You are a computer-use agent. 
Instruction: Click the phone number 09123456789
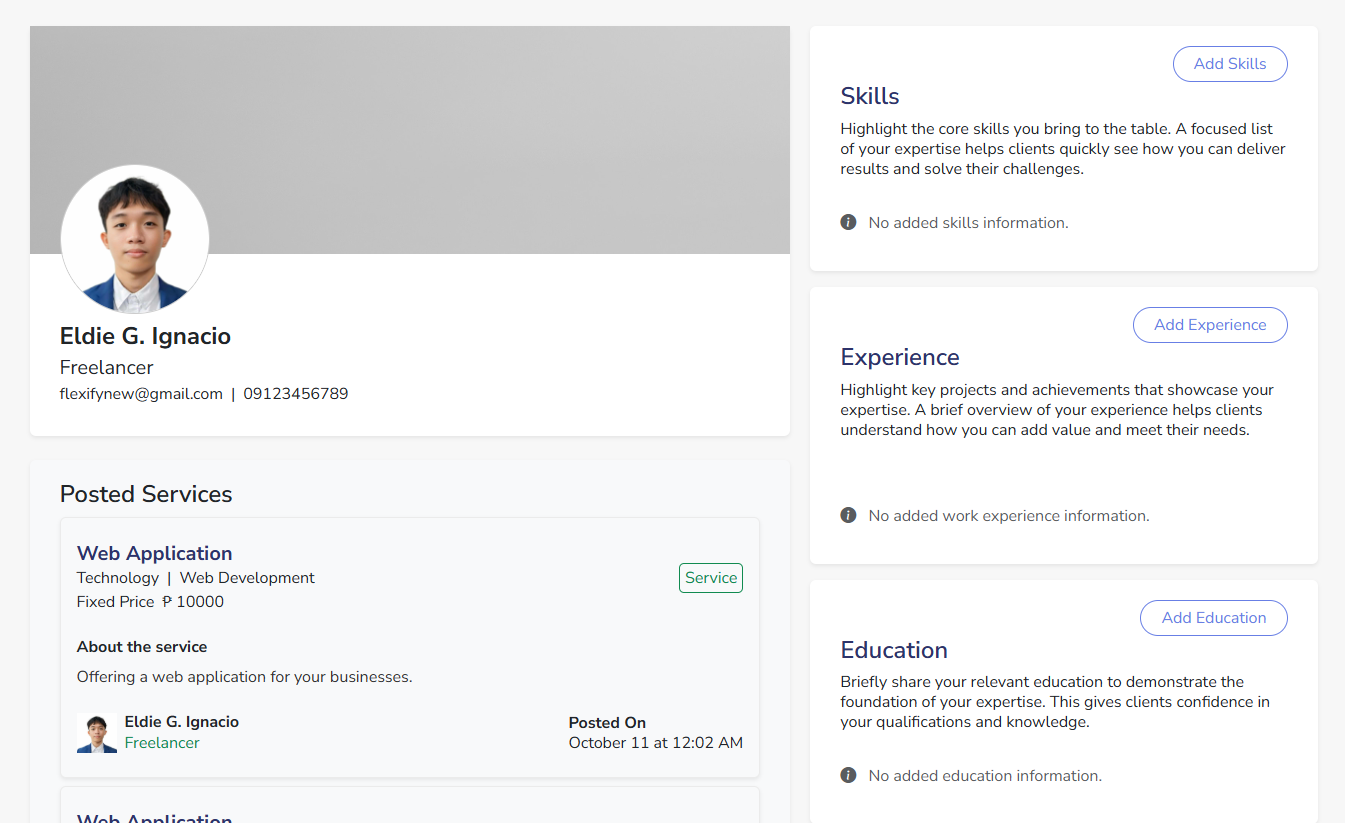tap(296, 394)
